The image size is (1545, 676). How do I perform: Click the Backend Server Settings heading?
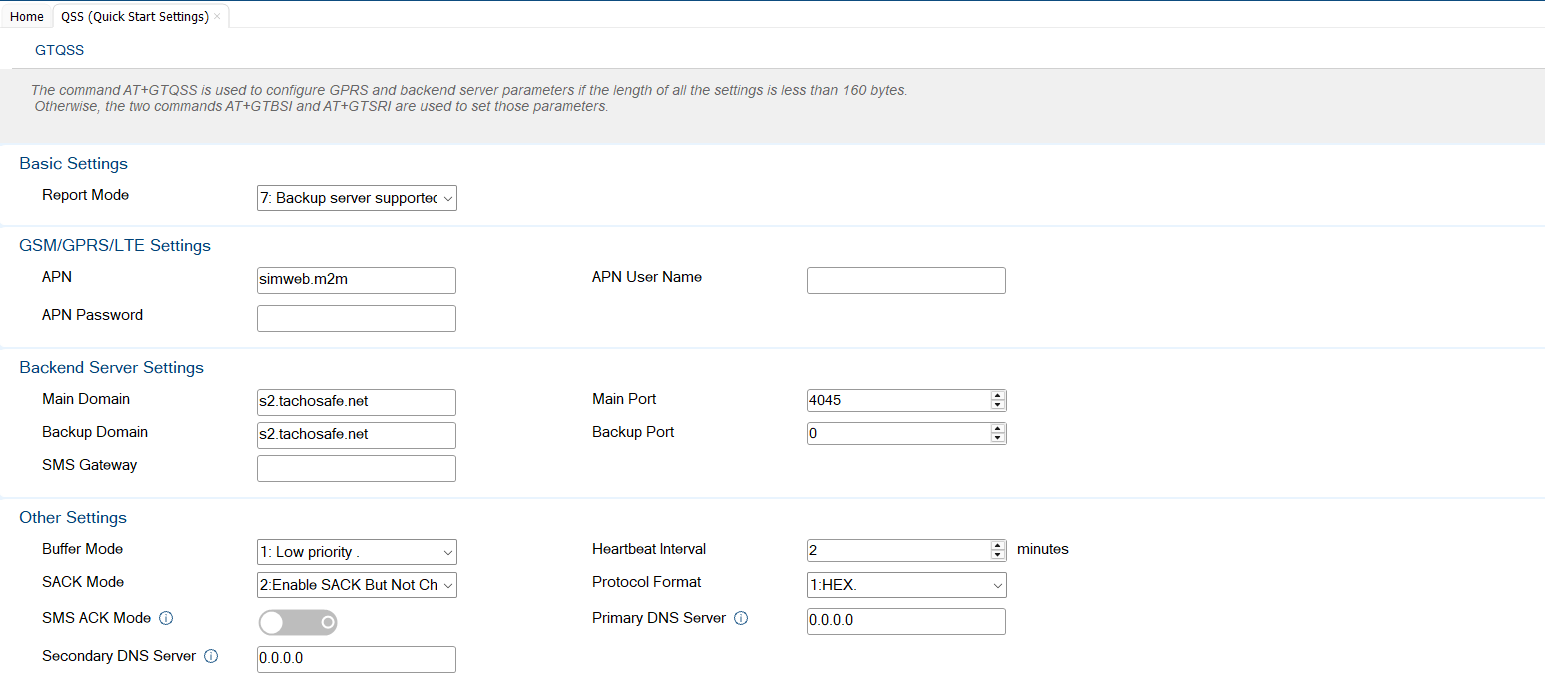click(112, 367)
